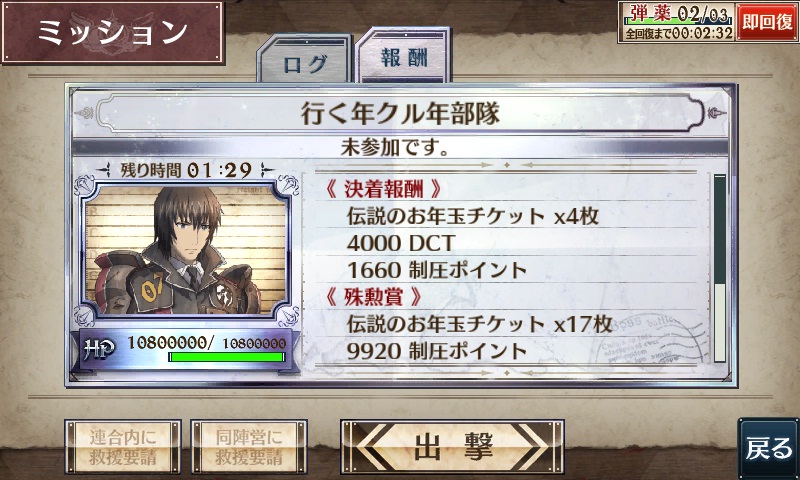This screenshot has width=800, height=480.
Task: Request rescue with 連合内に救援要請
Action: point(123,447)
